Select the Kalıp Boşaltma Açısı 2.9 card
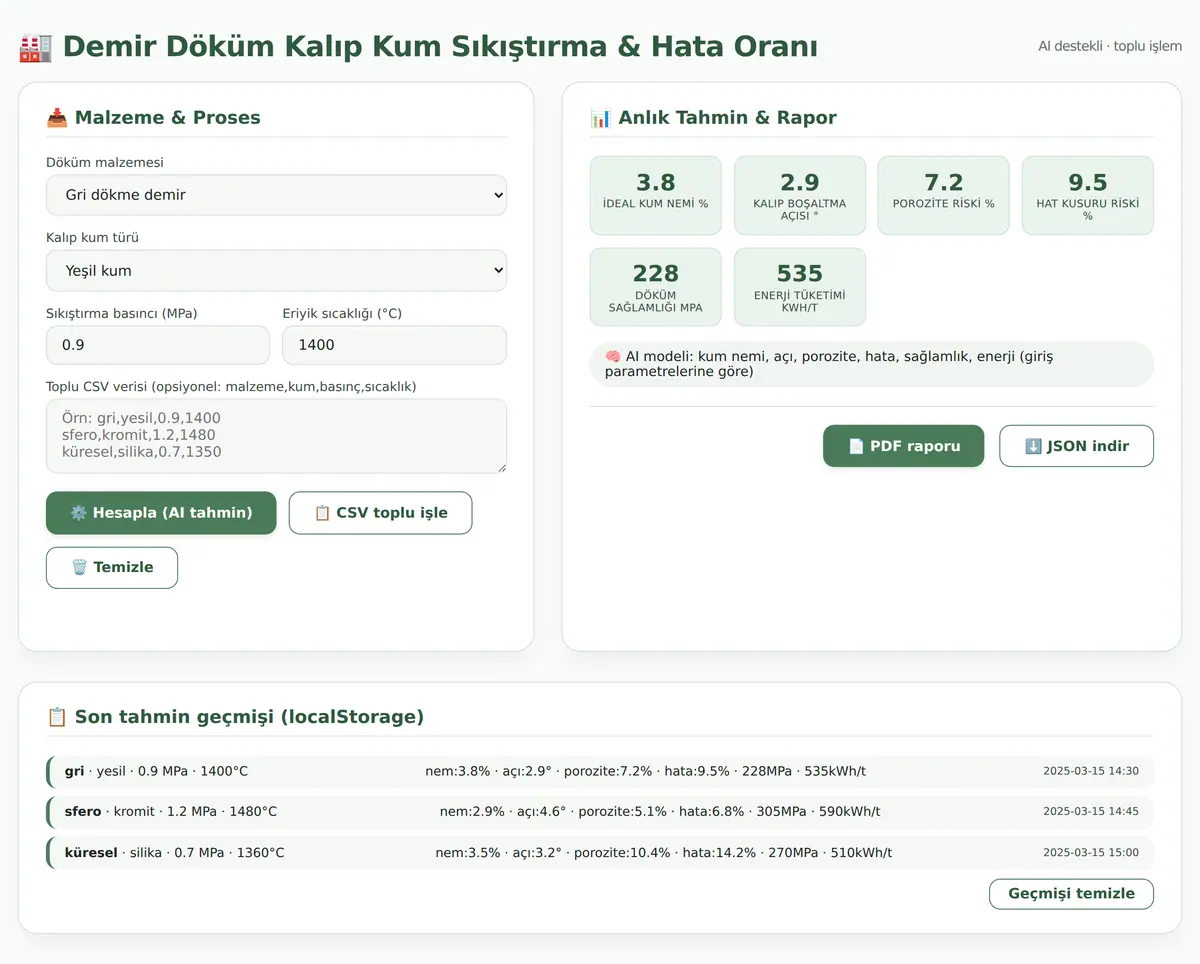Screen dimensions: 1200x964 [800, 195]
